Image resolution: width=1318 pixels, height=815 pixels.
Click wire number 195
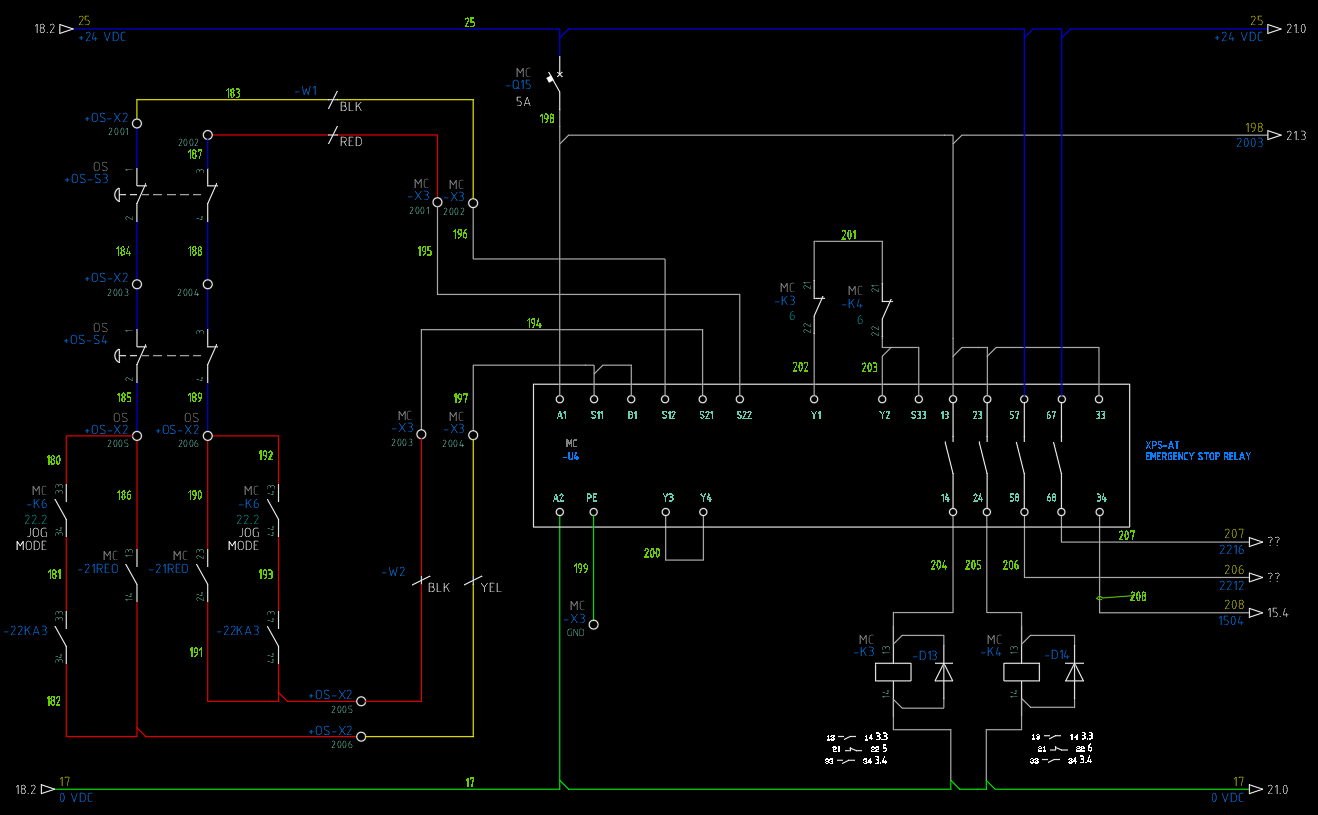click(426, 251)
